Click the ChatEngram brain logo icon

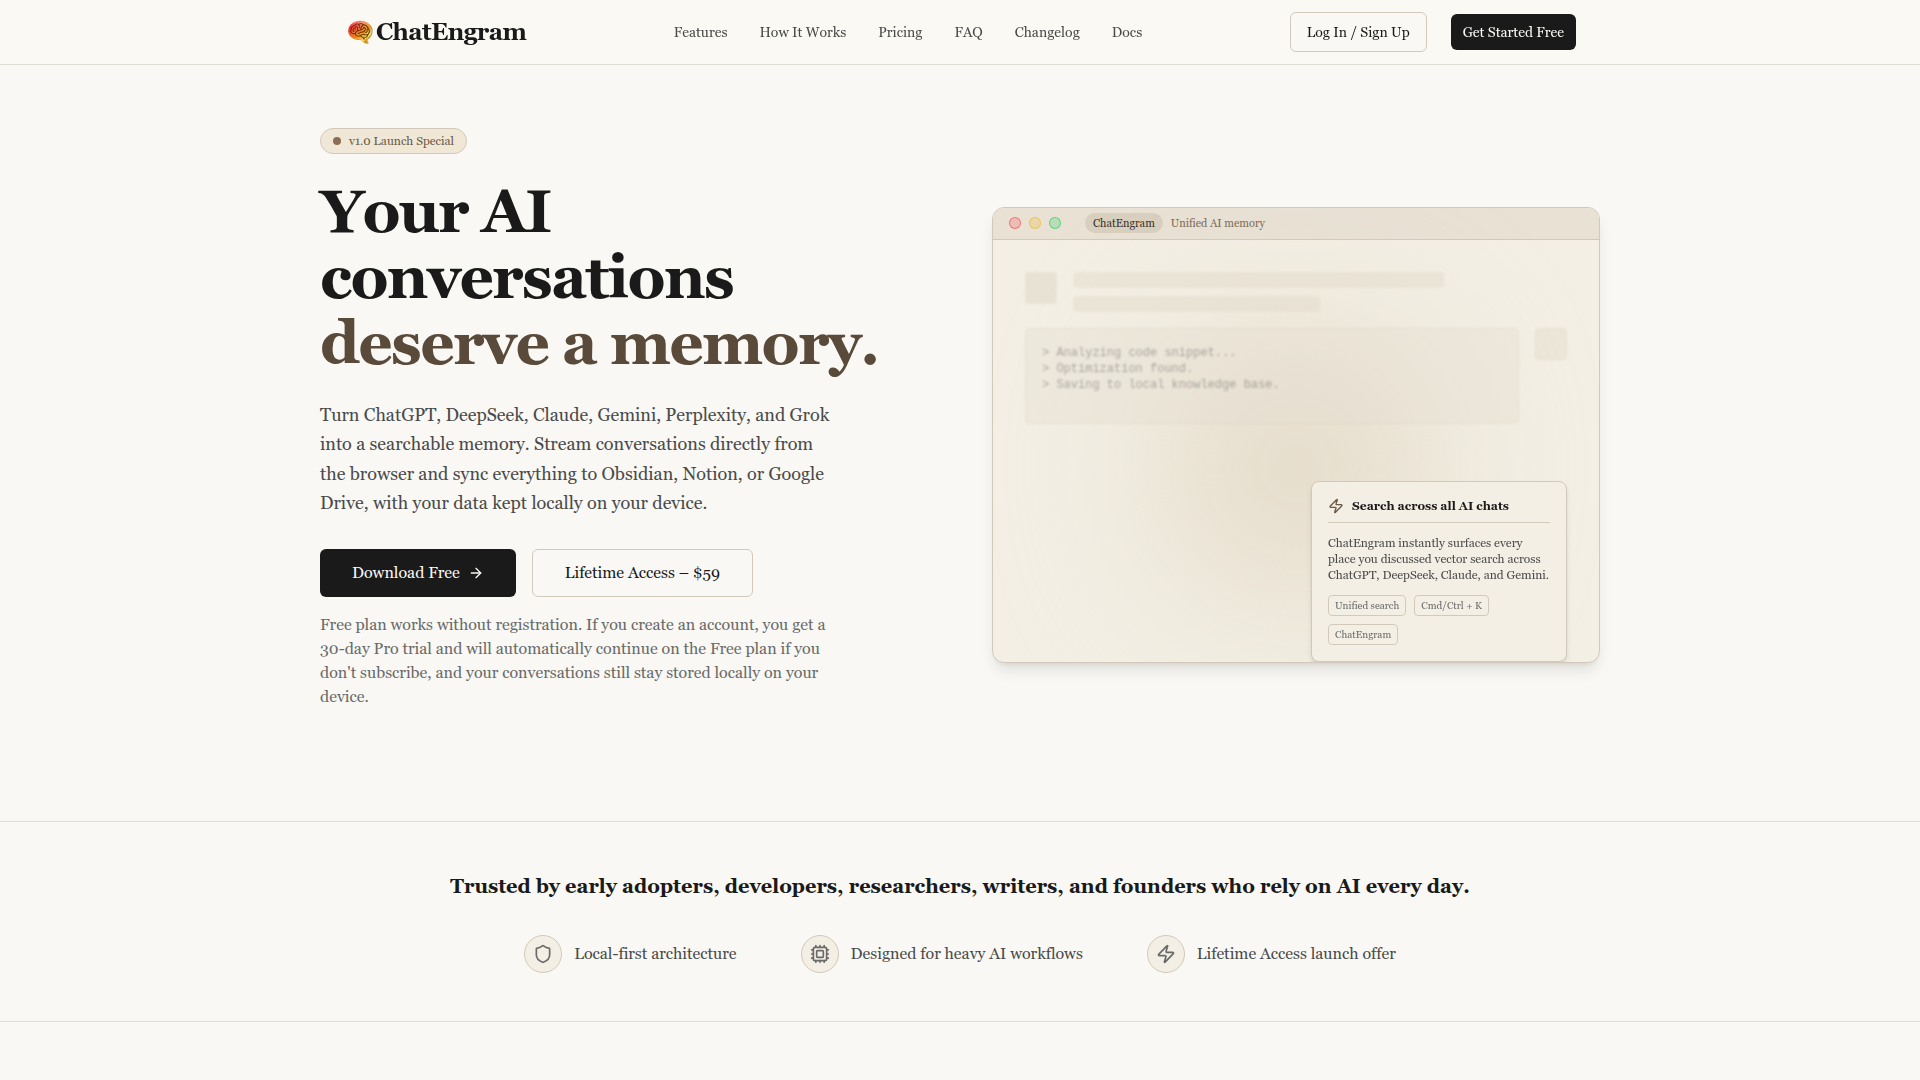tap(360, 32)
